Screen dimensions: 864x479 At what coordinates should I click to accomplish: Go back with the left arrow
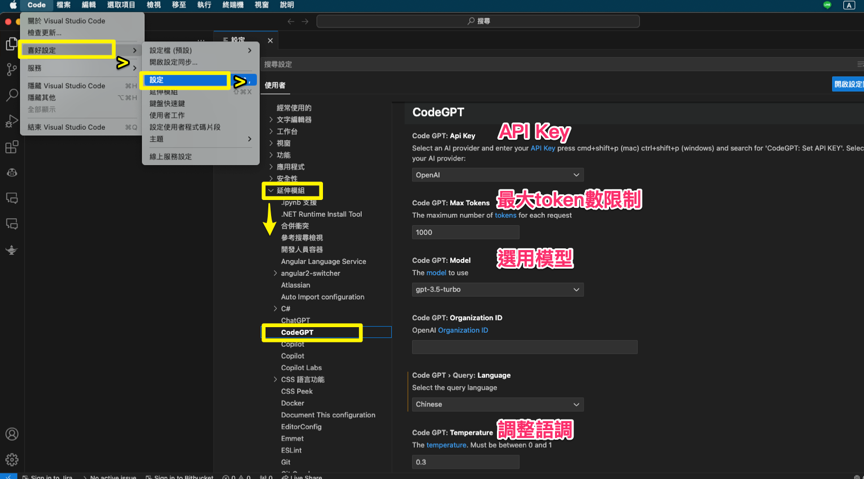click(291, 21)
